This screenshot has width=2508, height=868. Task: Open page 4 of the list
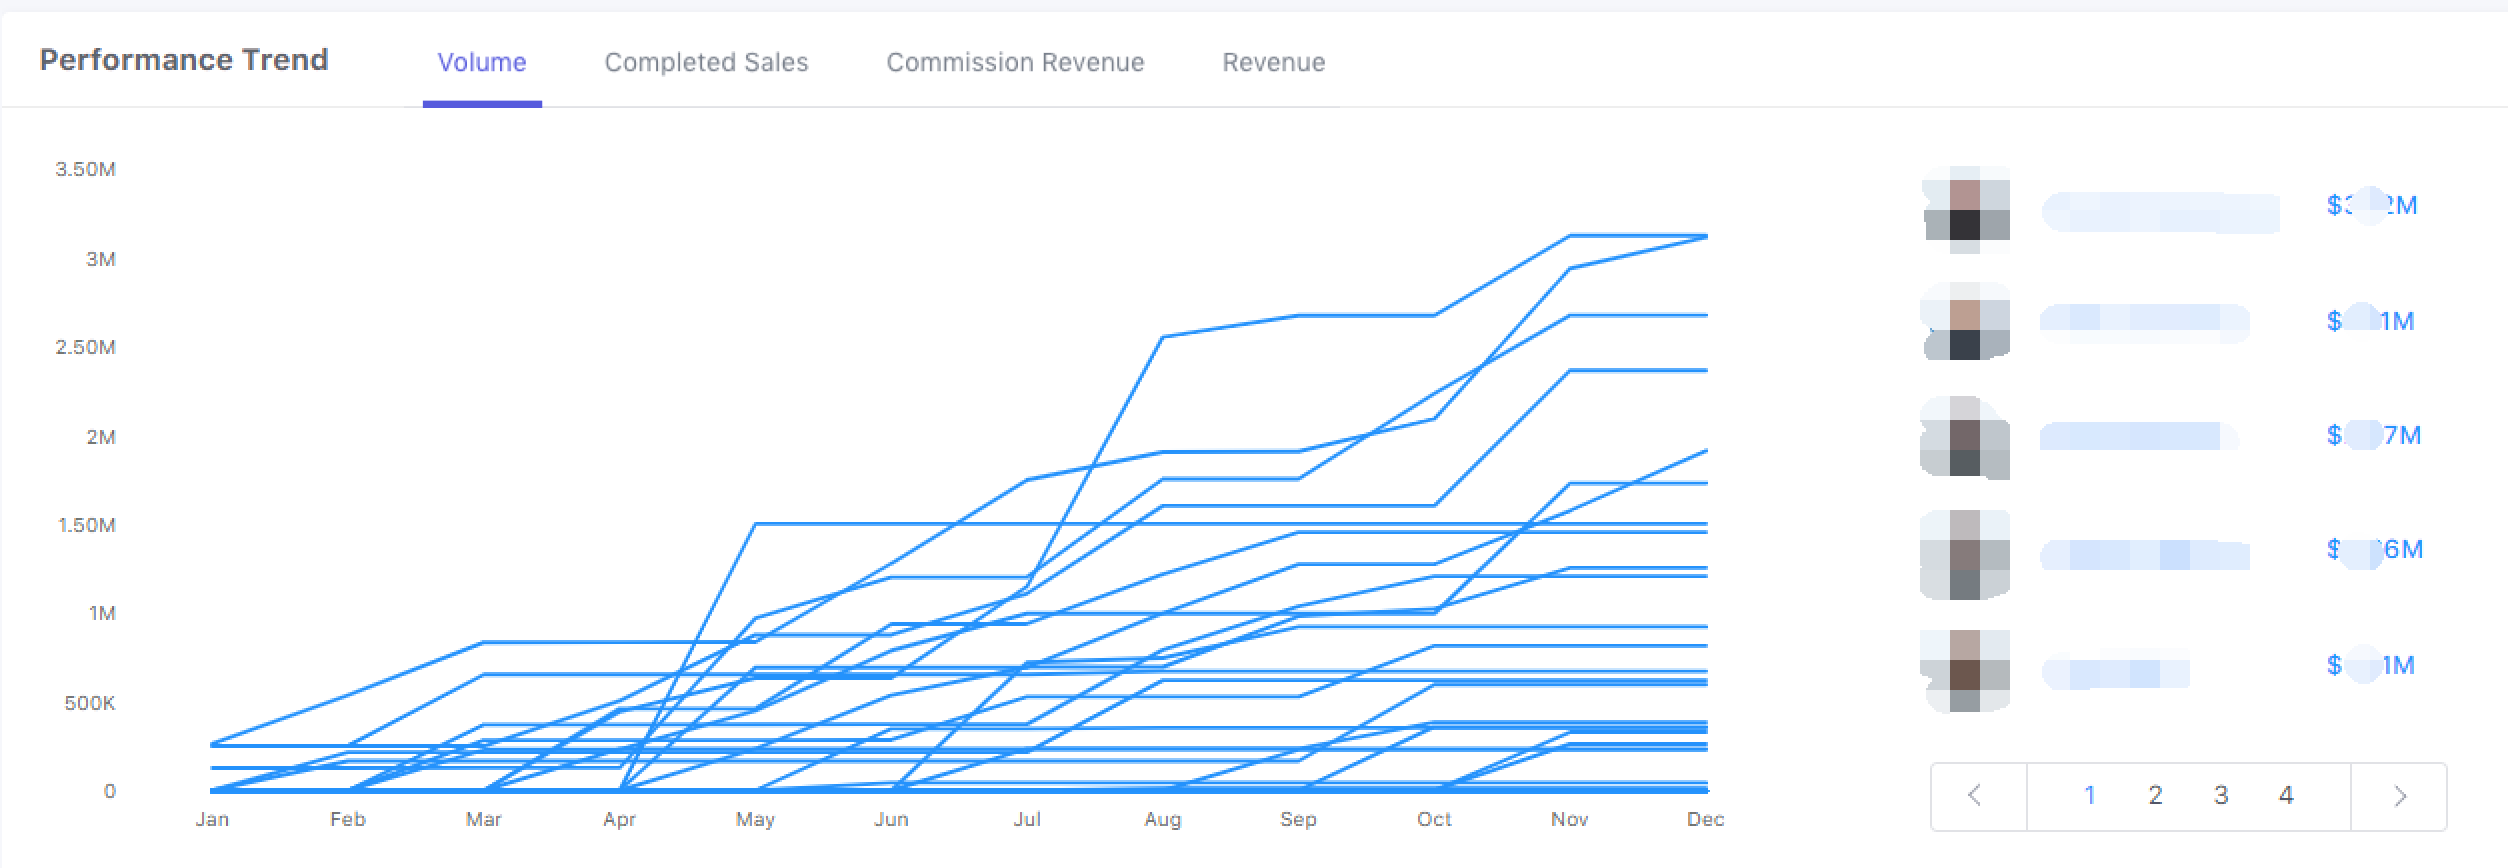[x=2286, y=796]
